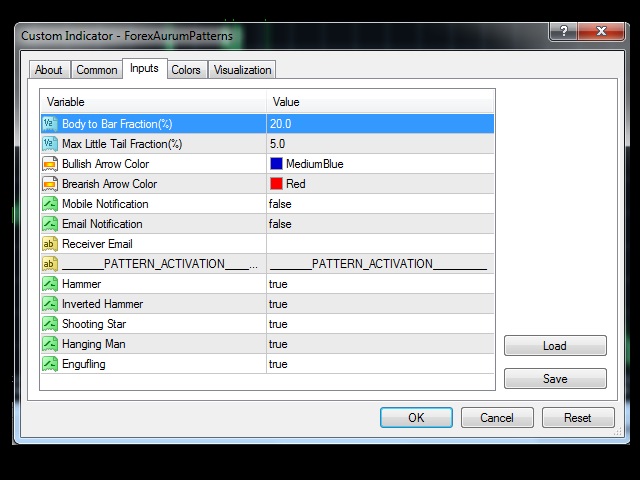Select Mobile Notification false value

pos(380,204)
